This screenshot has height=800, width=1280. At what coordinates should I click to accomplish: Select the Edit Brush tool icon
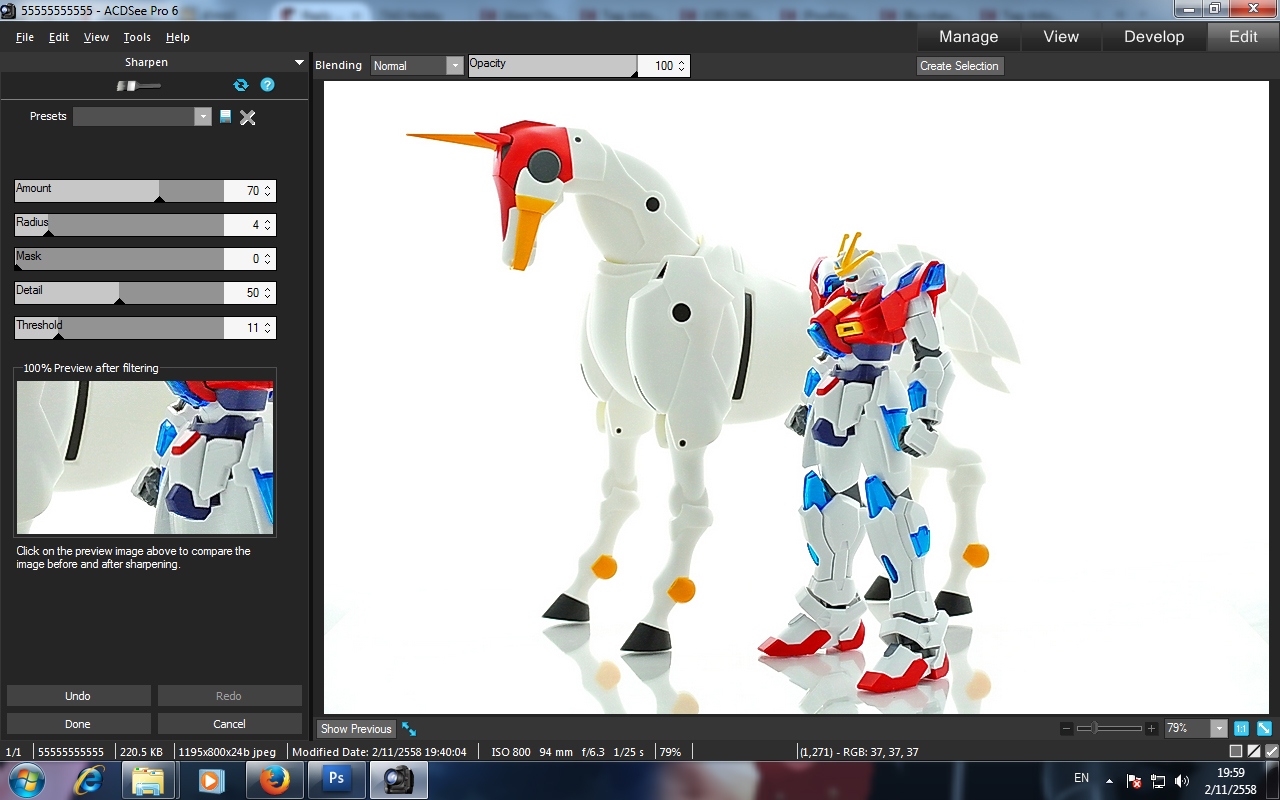(x=138, y=86)
